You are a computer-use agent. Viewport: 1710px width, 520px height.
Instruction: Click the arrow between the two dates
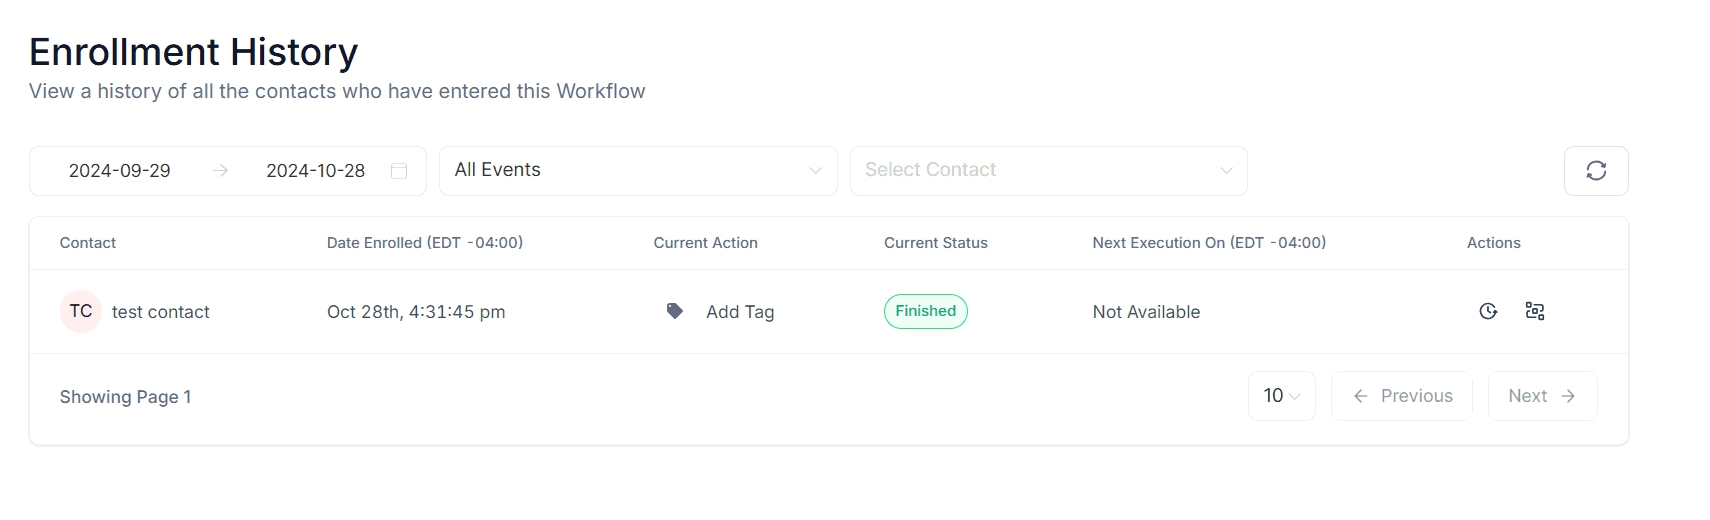click(x=220, y=171)
